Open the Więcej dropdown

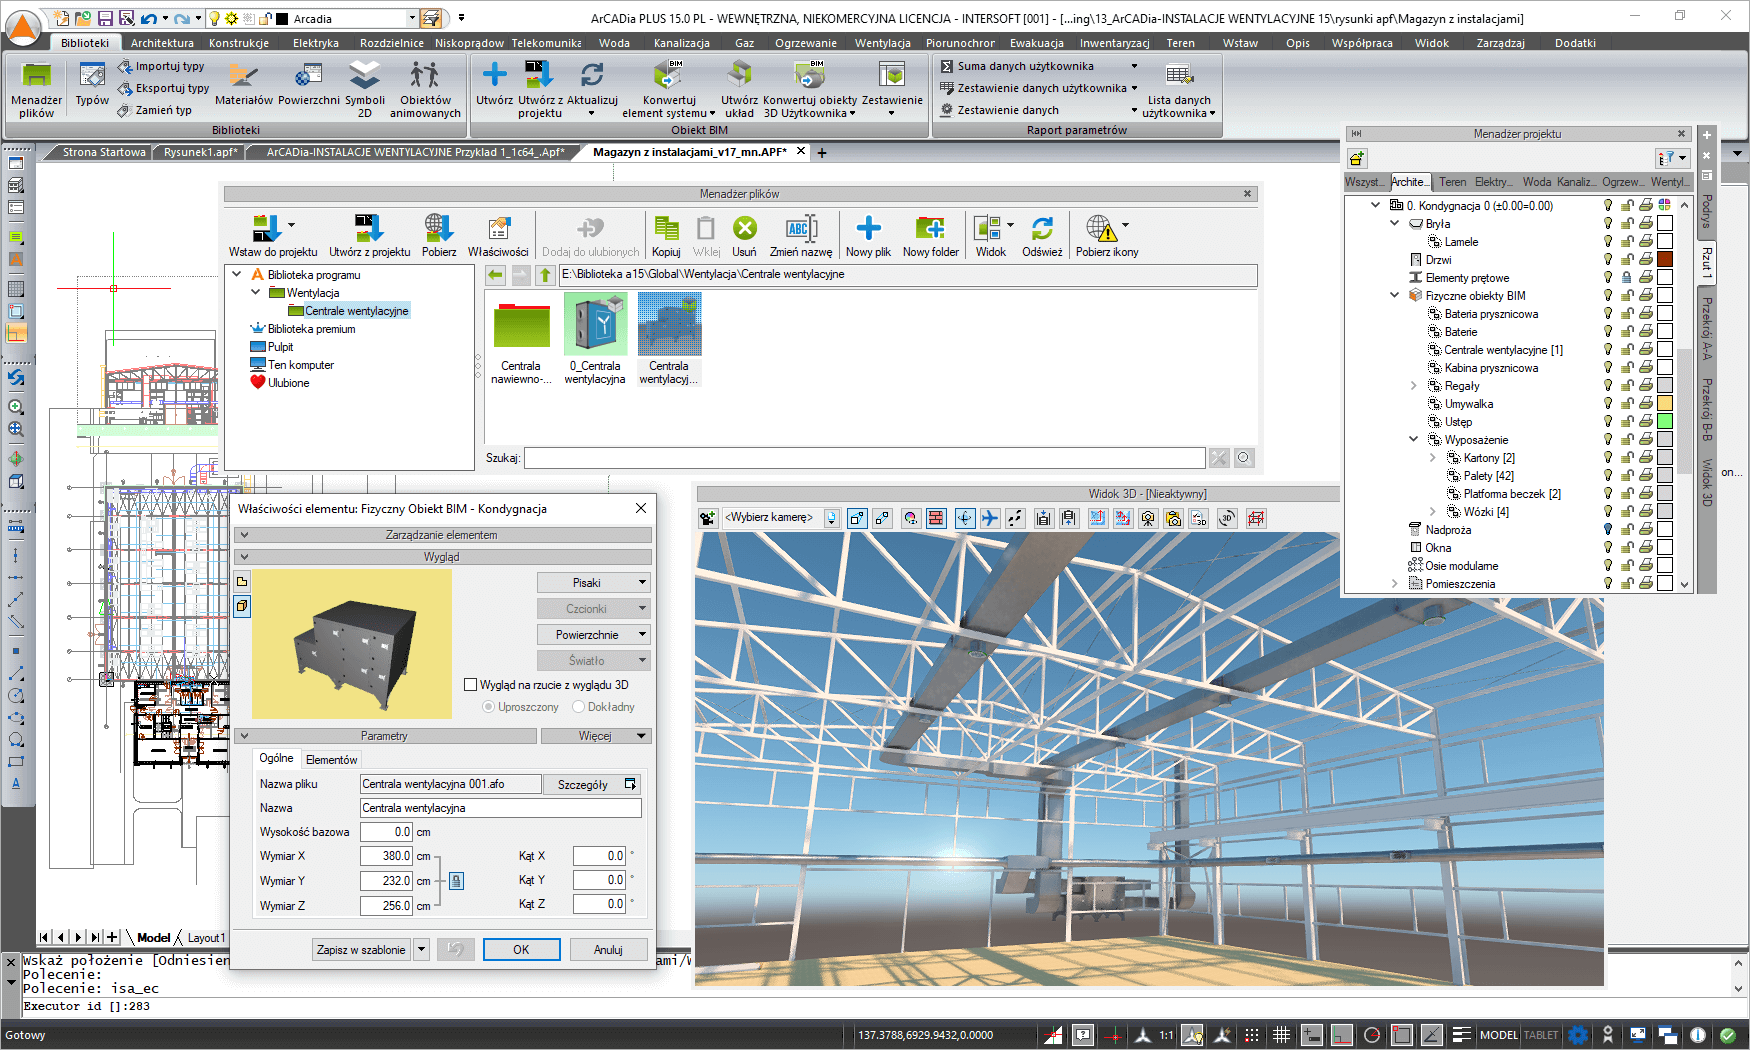596,736
